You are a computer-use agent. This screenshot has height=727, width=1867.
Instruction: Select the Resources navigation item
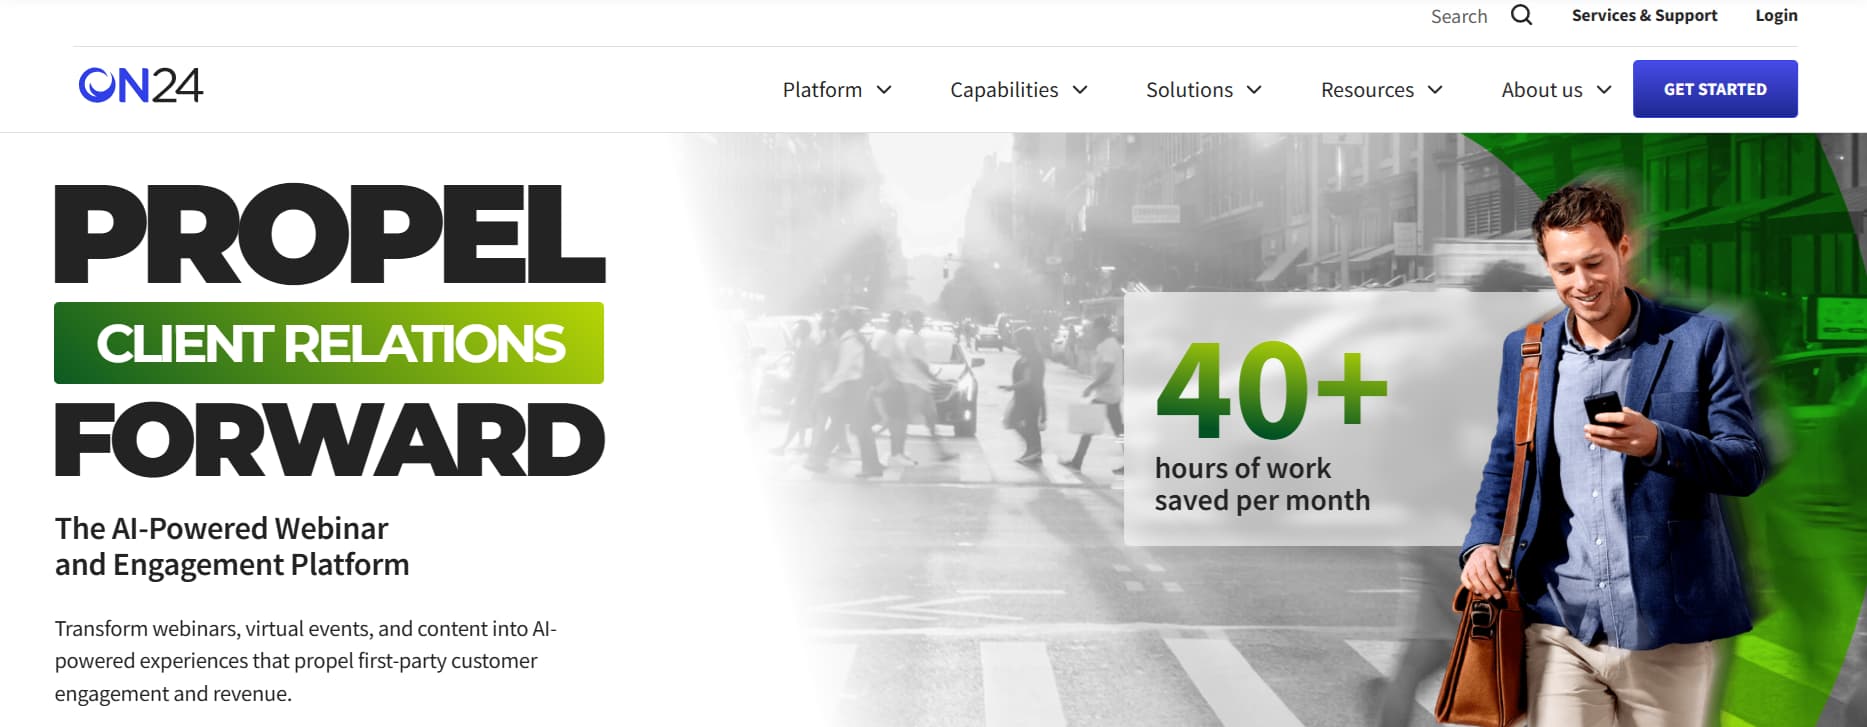[x=1367, y=90]
